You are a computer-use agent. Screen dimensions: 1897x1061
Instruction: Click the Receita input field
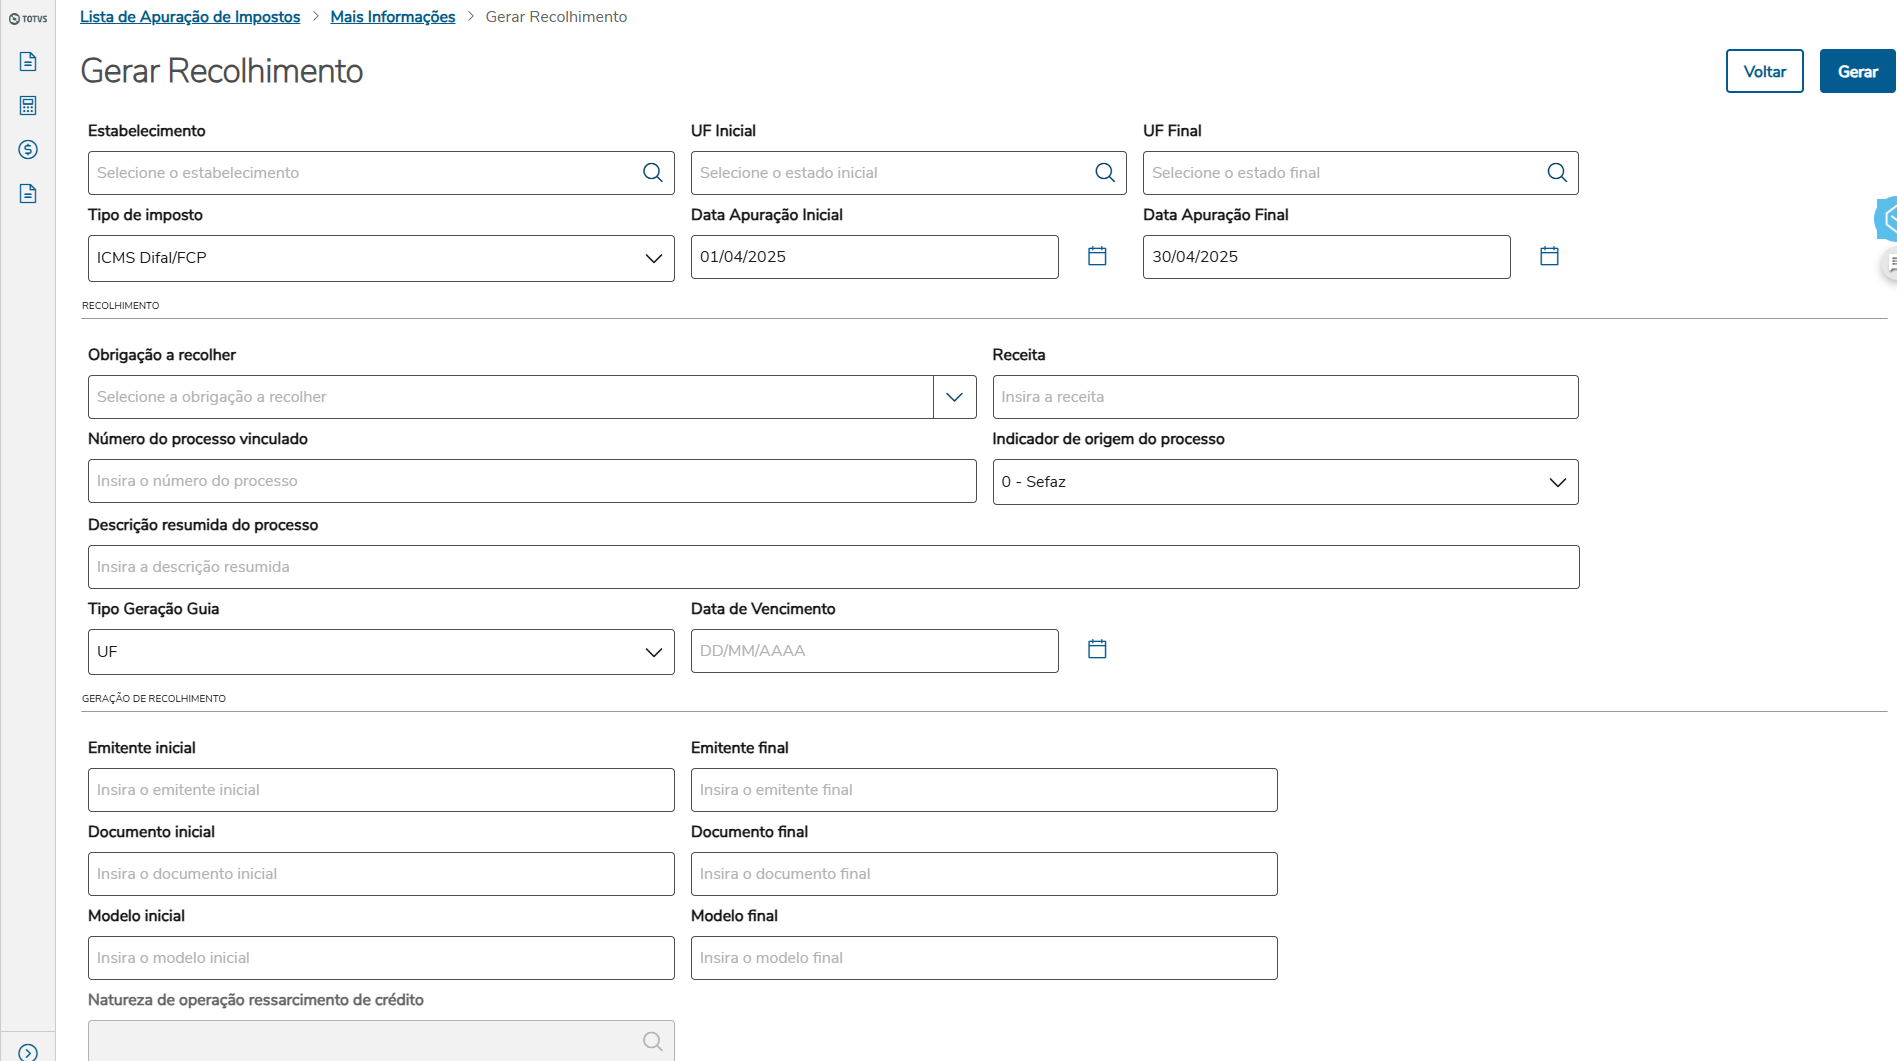click(x=1285, y=397)
